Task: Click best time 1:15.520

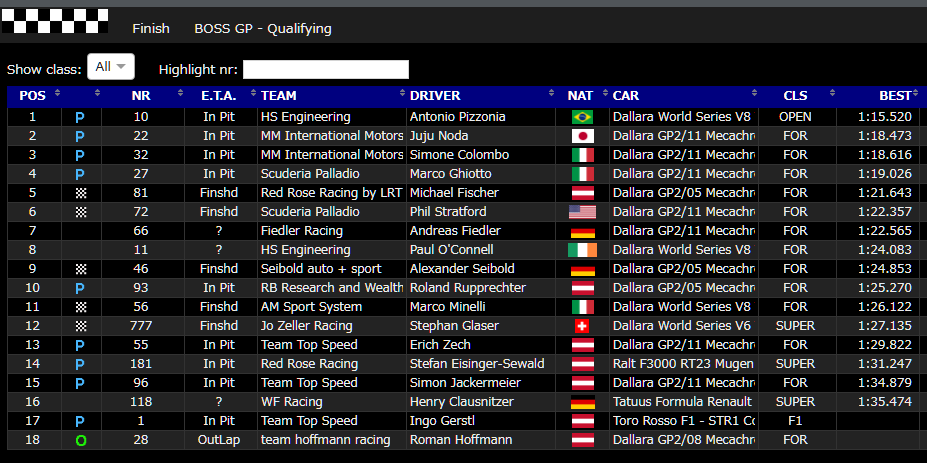Action: 884,117
